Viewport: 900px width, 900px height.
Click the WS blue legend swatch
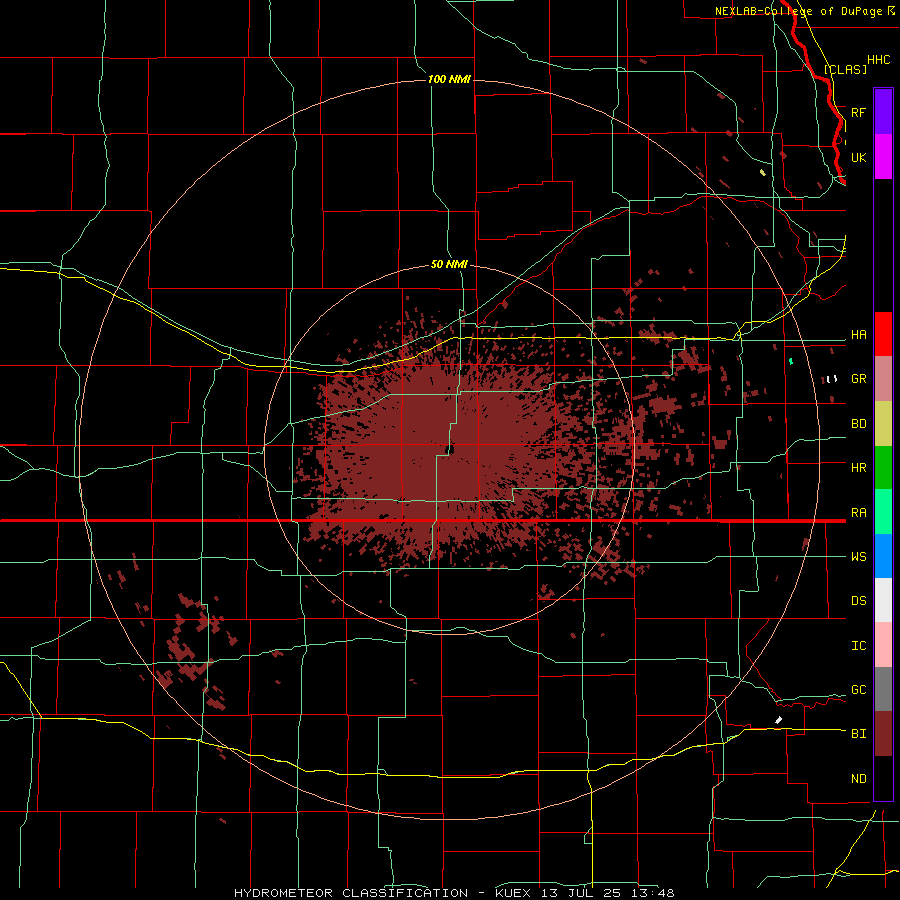[883, 556]
